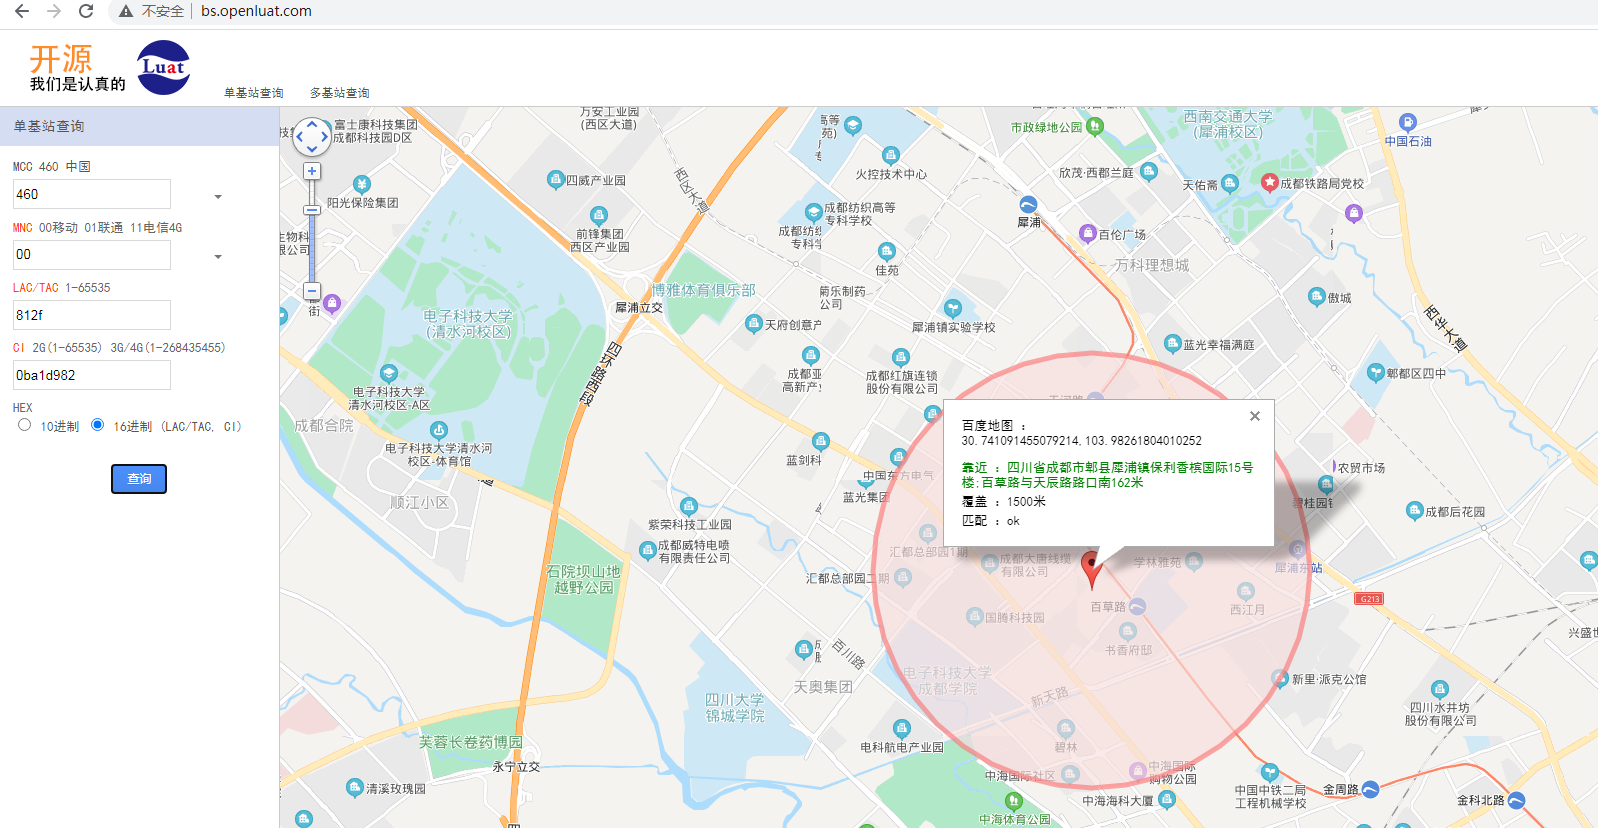Pan the map down with arrow
This screenshot has height=828, width=1598.
point(312,149)
